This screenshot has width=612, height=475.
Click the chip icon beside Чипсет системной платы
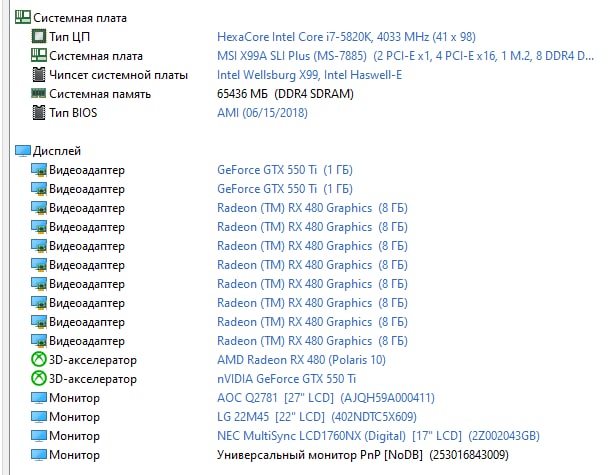[x=39, y=74]
